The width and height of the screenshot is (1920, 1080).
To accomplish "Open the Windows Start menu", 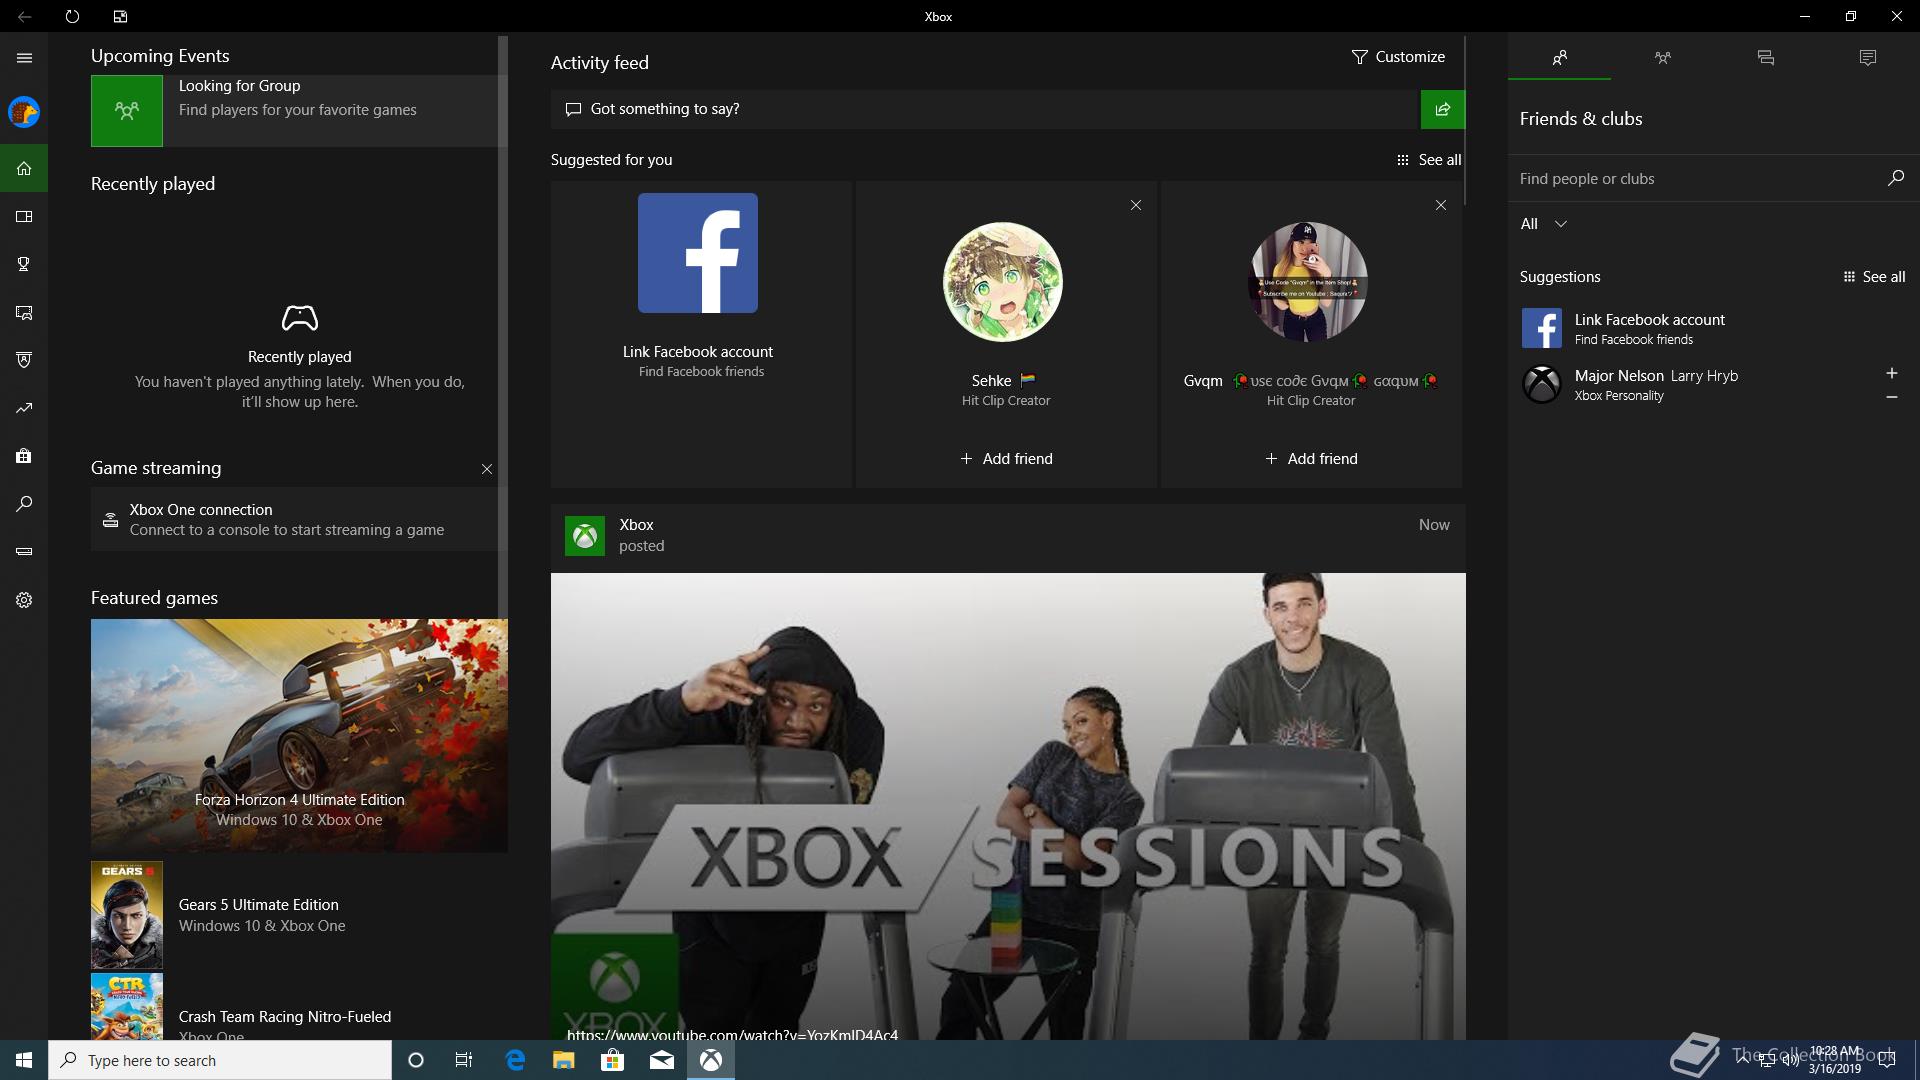I will click(x=24, y=1060).
